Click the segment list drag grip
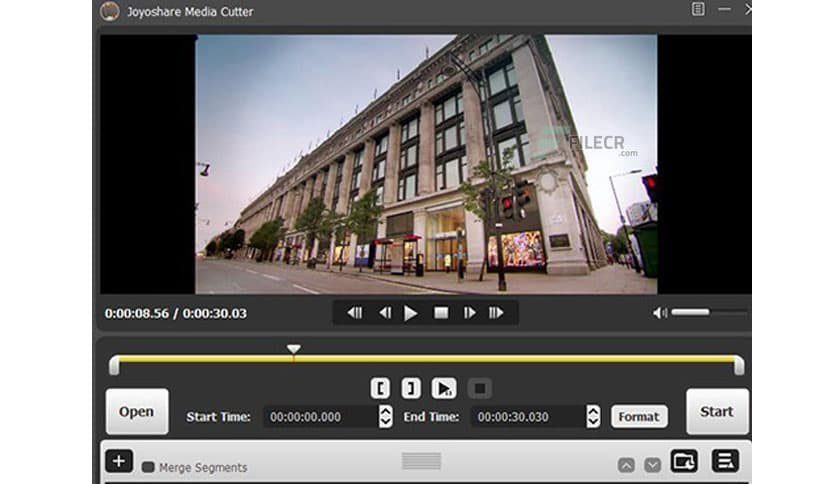The height and width of the screenshot is (484, 836). (421, 461)
